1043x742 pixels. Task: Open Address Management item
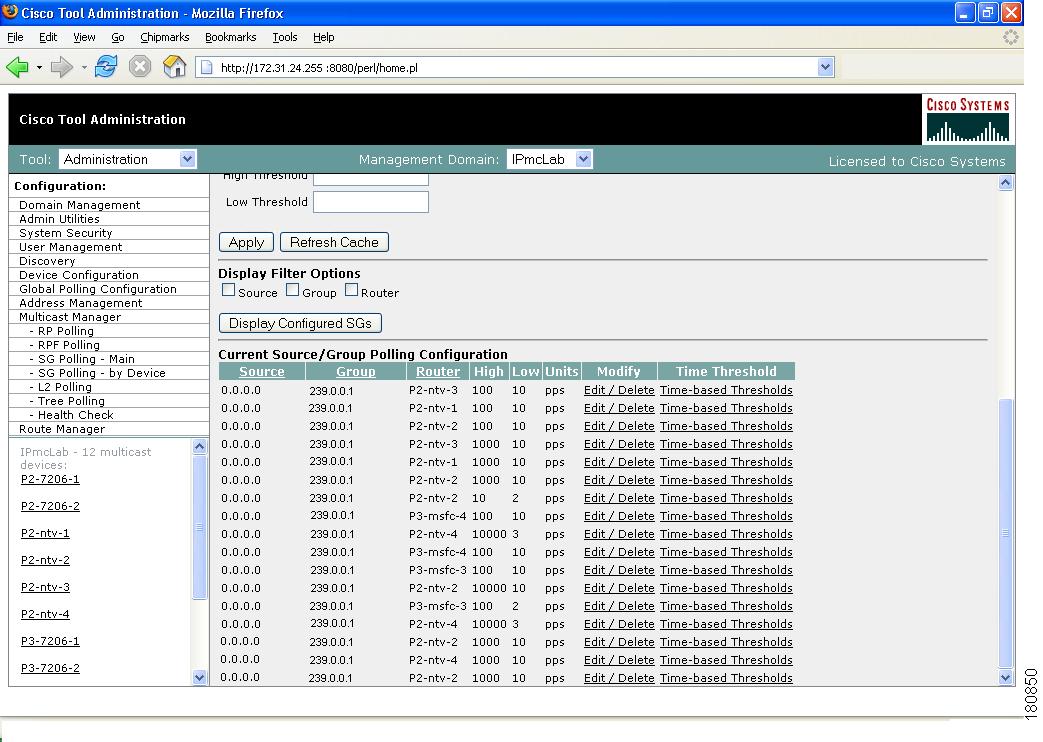click(x=80, y=303)
